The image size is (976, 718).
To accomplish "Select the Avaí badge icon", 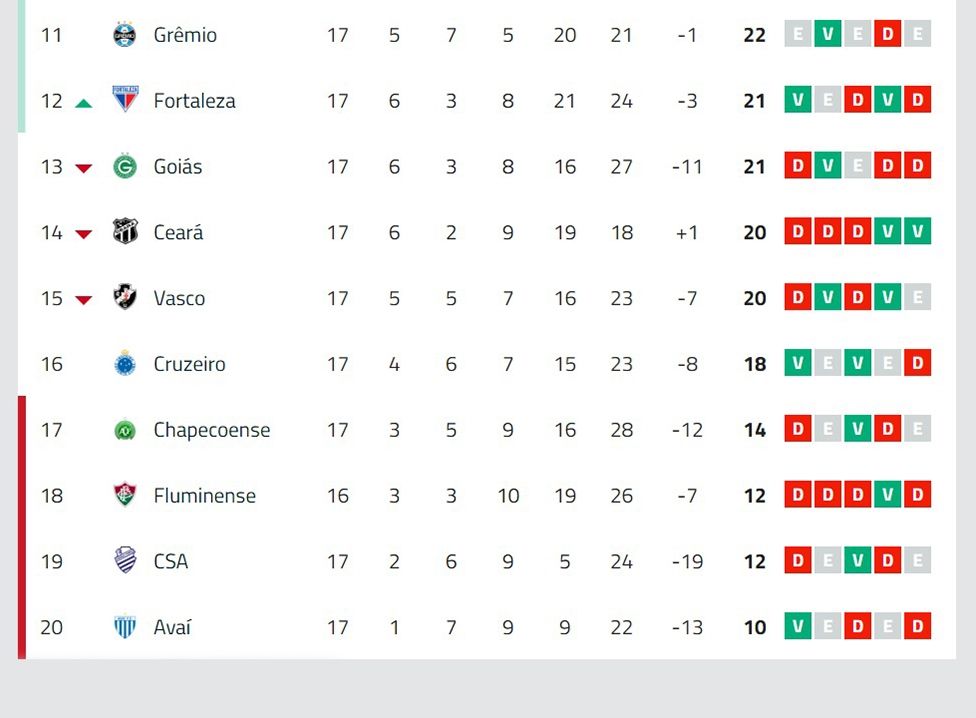I will click(x=124, y=627).
